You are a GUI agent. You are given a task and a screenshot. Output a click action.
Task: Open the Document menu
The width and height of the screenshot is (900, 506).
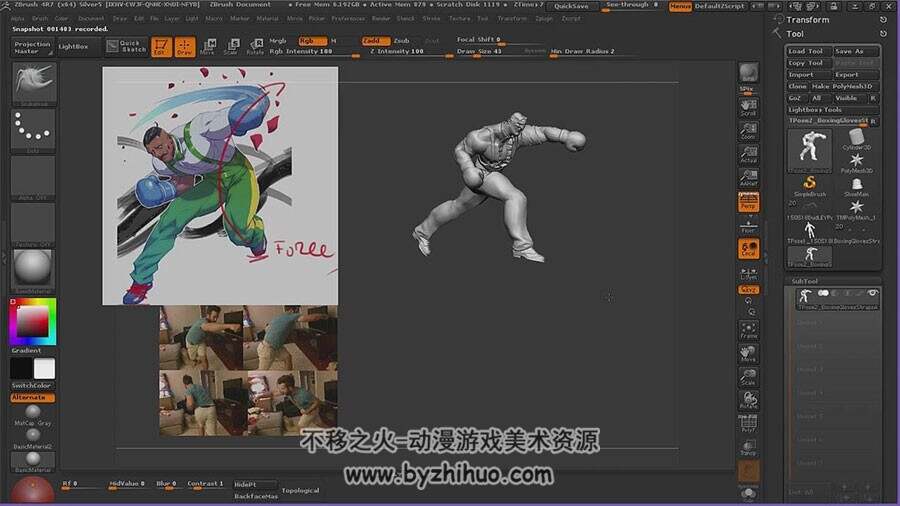(x=91, y=18)
